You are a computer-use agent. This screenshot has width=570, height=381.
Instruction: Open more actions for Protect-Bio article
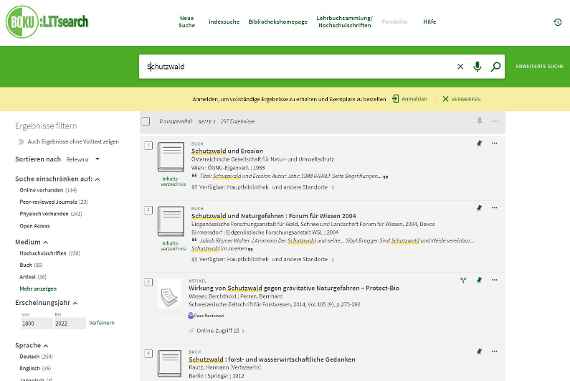494,280
